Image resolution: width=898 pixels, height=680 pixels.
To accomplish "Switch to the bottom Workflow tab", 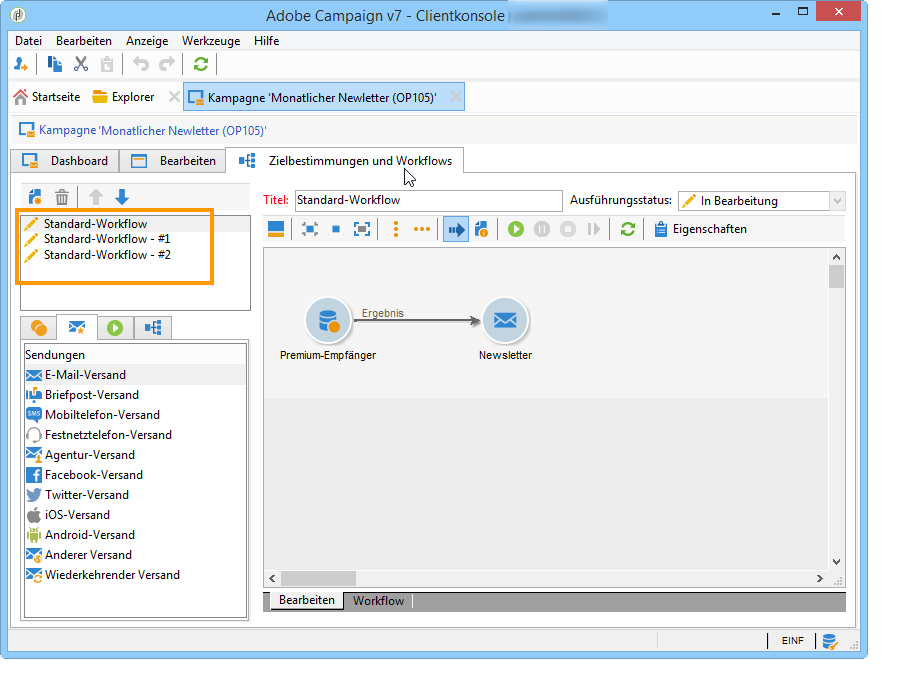I will pyautogui.click(x=378, y=600).
